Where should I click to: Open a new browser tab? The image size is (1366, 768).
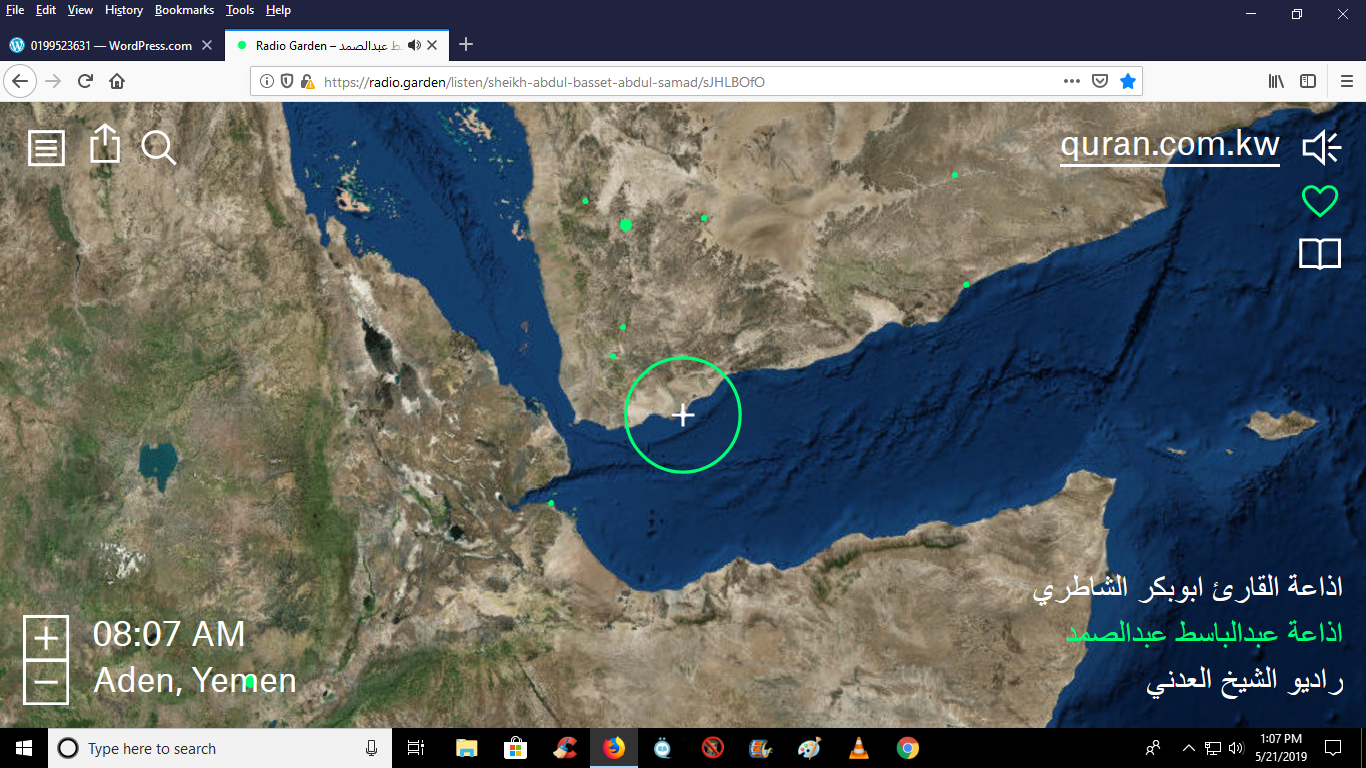click(466, 45)
